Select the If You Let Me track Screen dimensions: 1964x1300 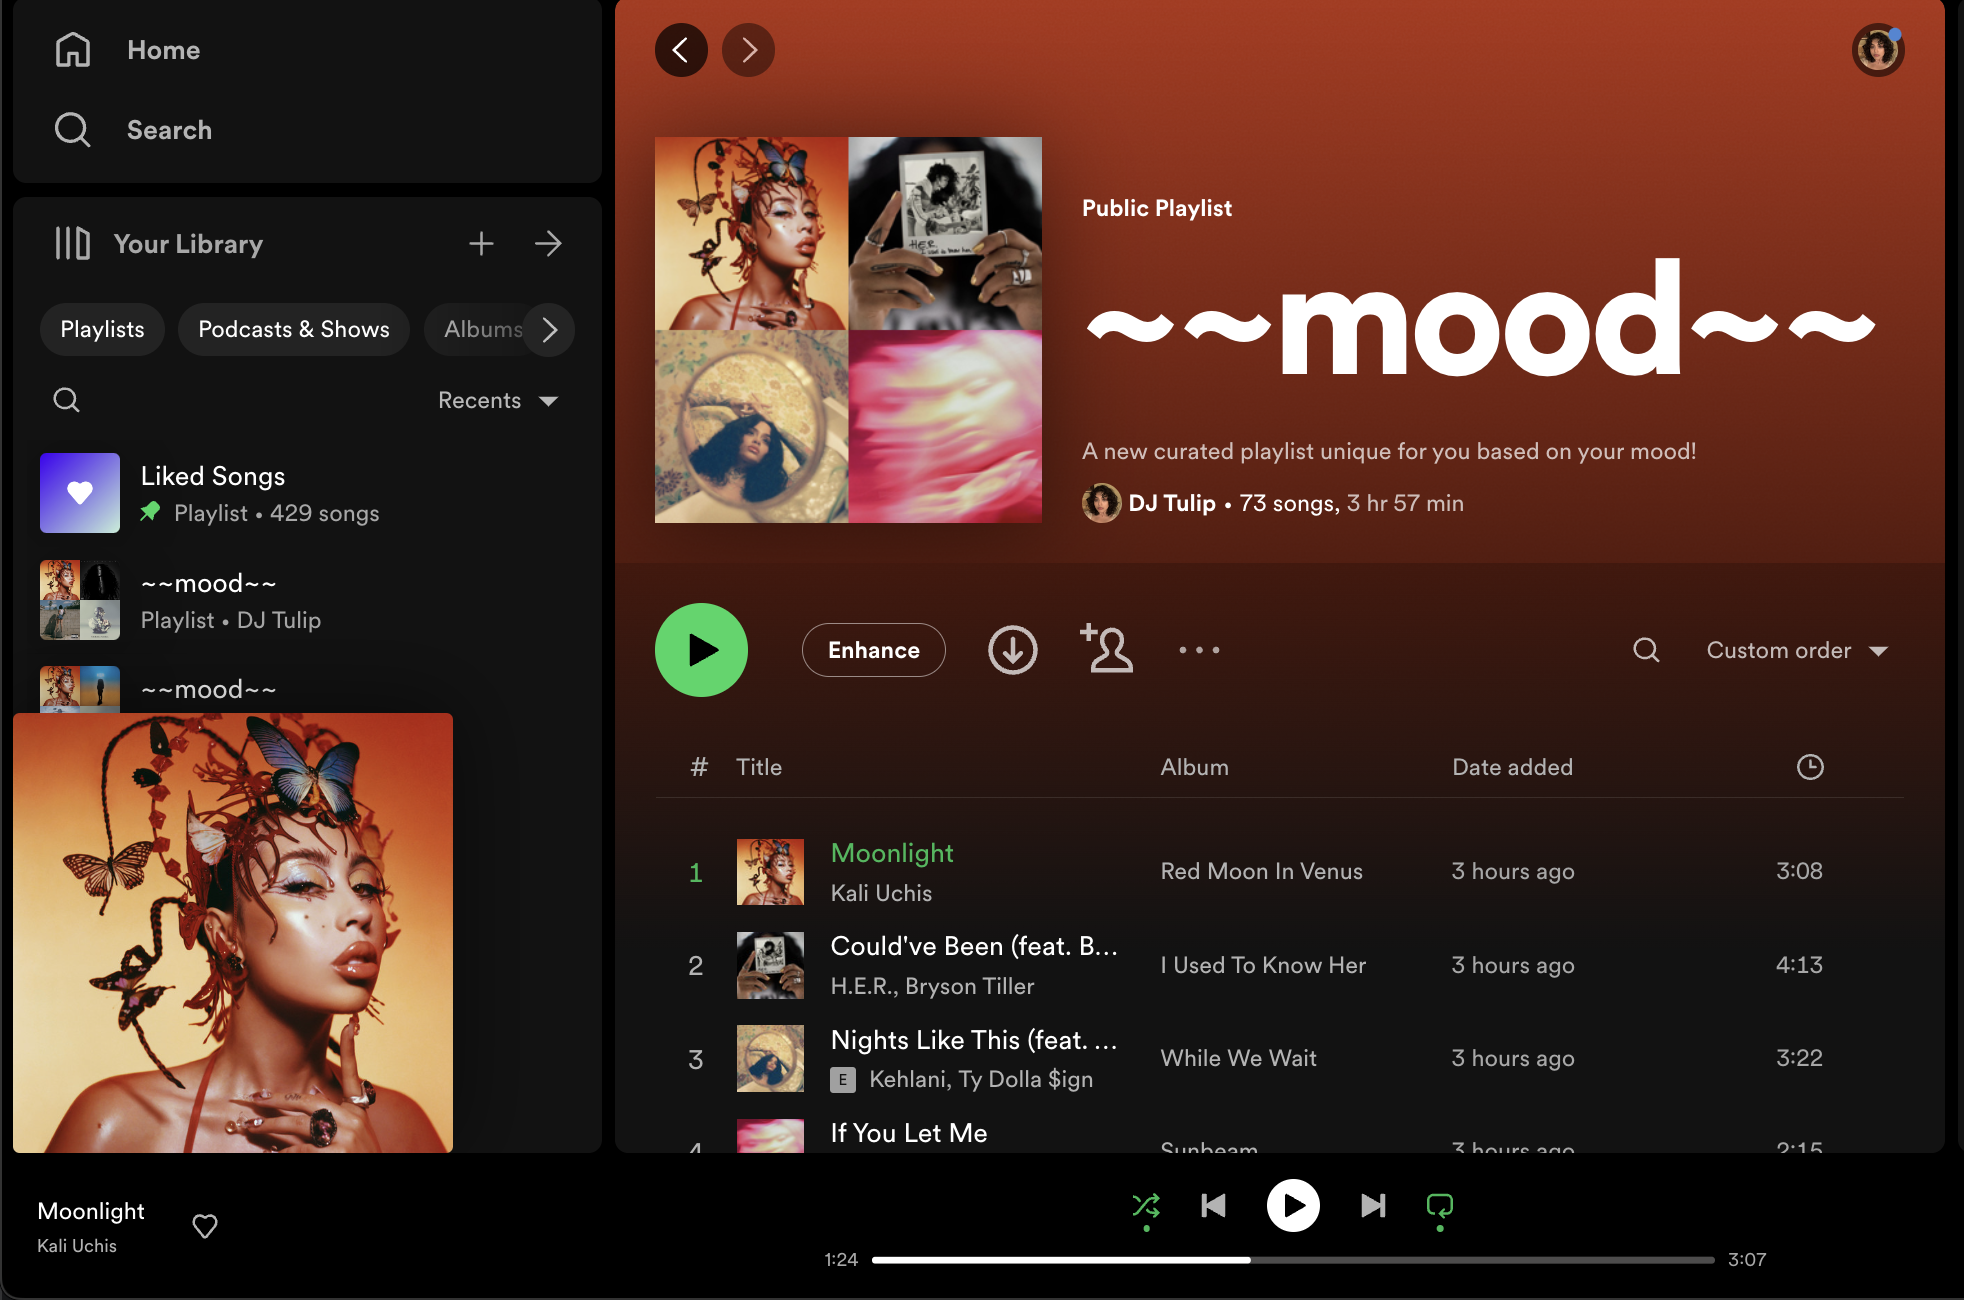909,1133
